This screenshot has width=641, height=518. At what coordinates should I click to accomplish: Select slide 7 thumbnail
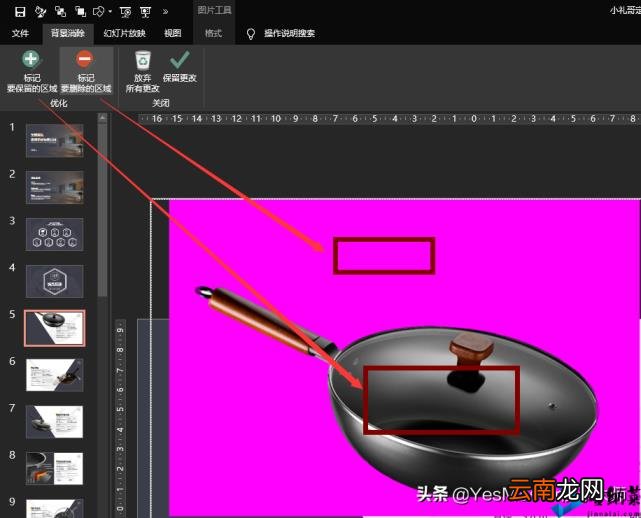55,422
